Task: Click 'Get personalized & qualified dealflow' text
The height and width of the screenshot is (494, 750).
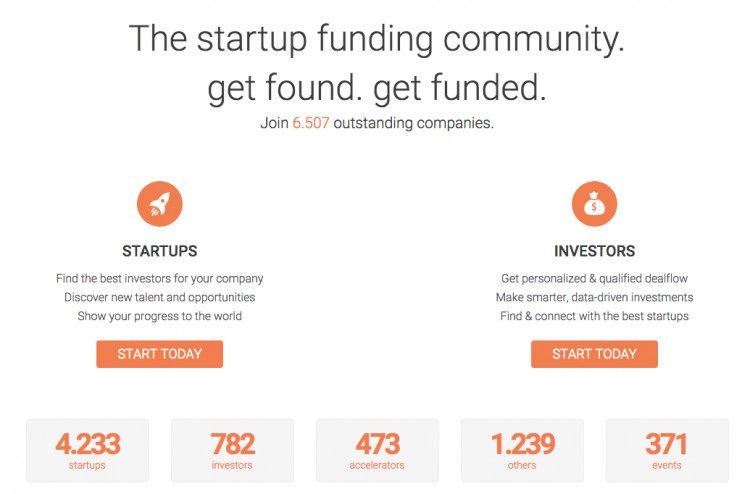Action: (x=595, y=278)
